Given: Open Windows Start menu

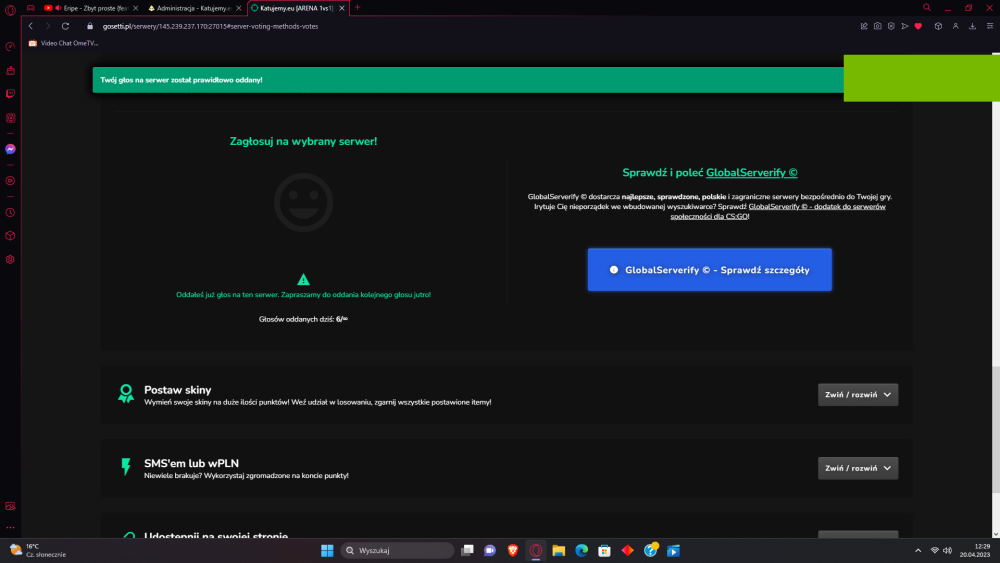Looking at the screenshot, I should (x=327, y=550).
